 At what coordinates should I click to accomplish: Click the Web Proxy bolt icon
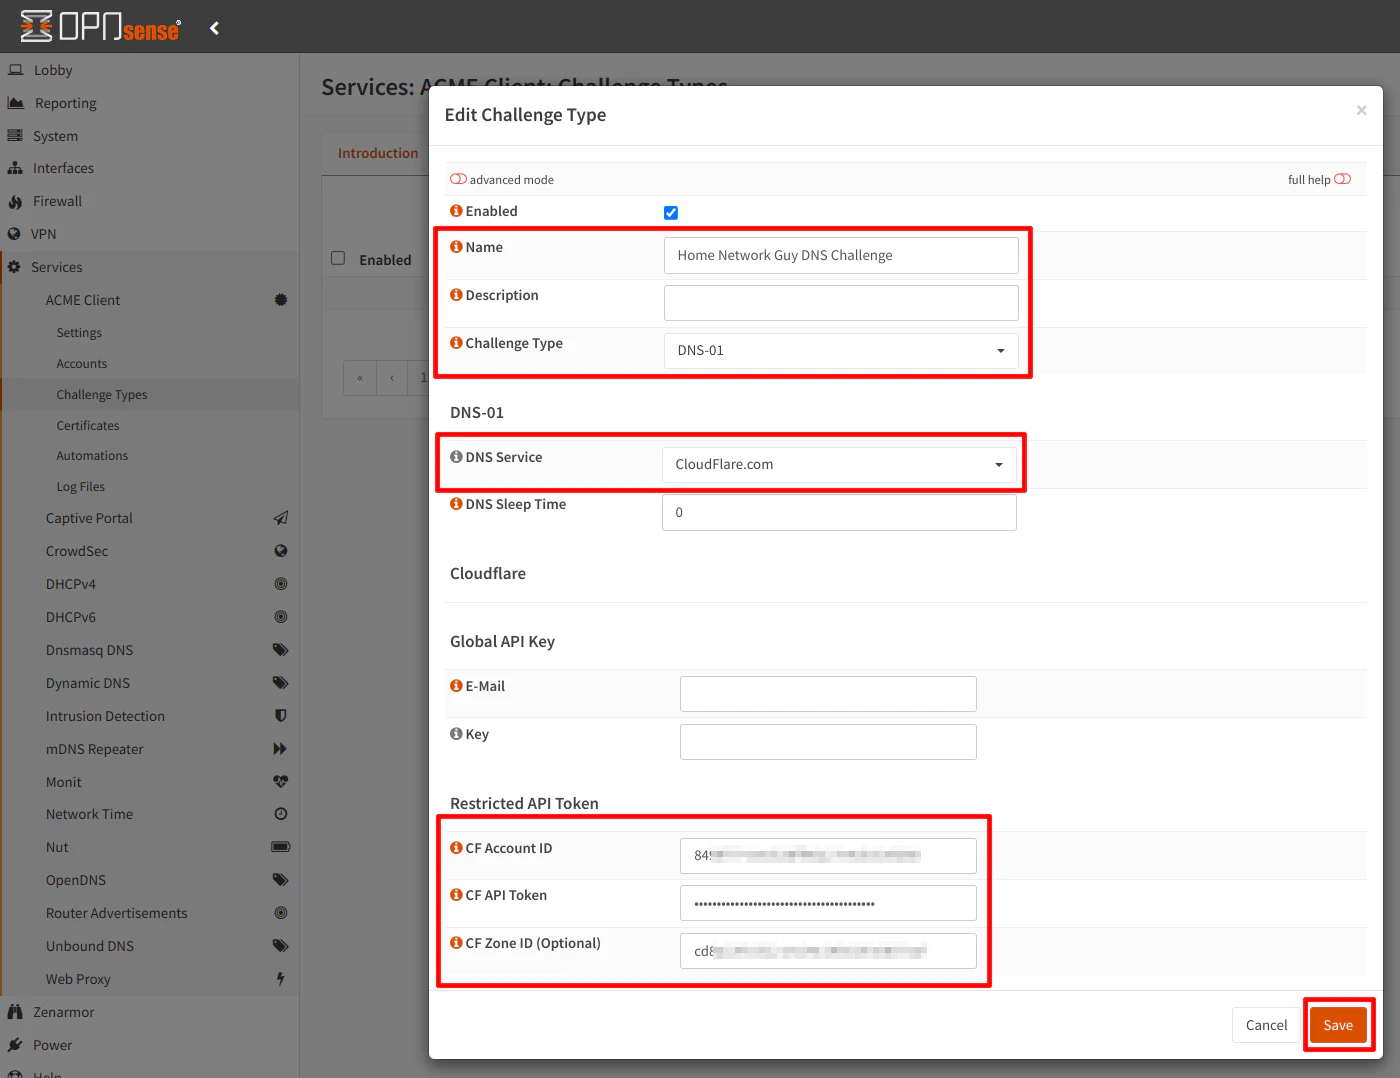pyautogui.click(x=281, y=979)
